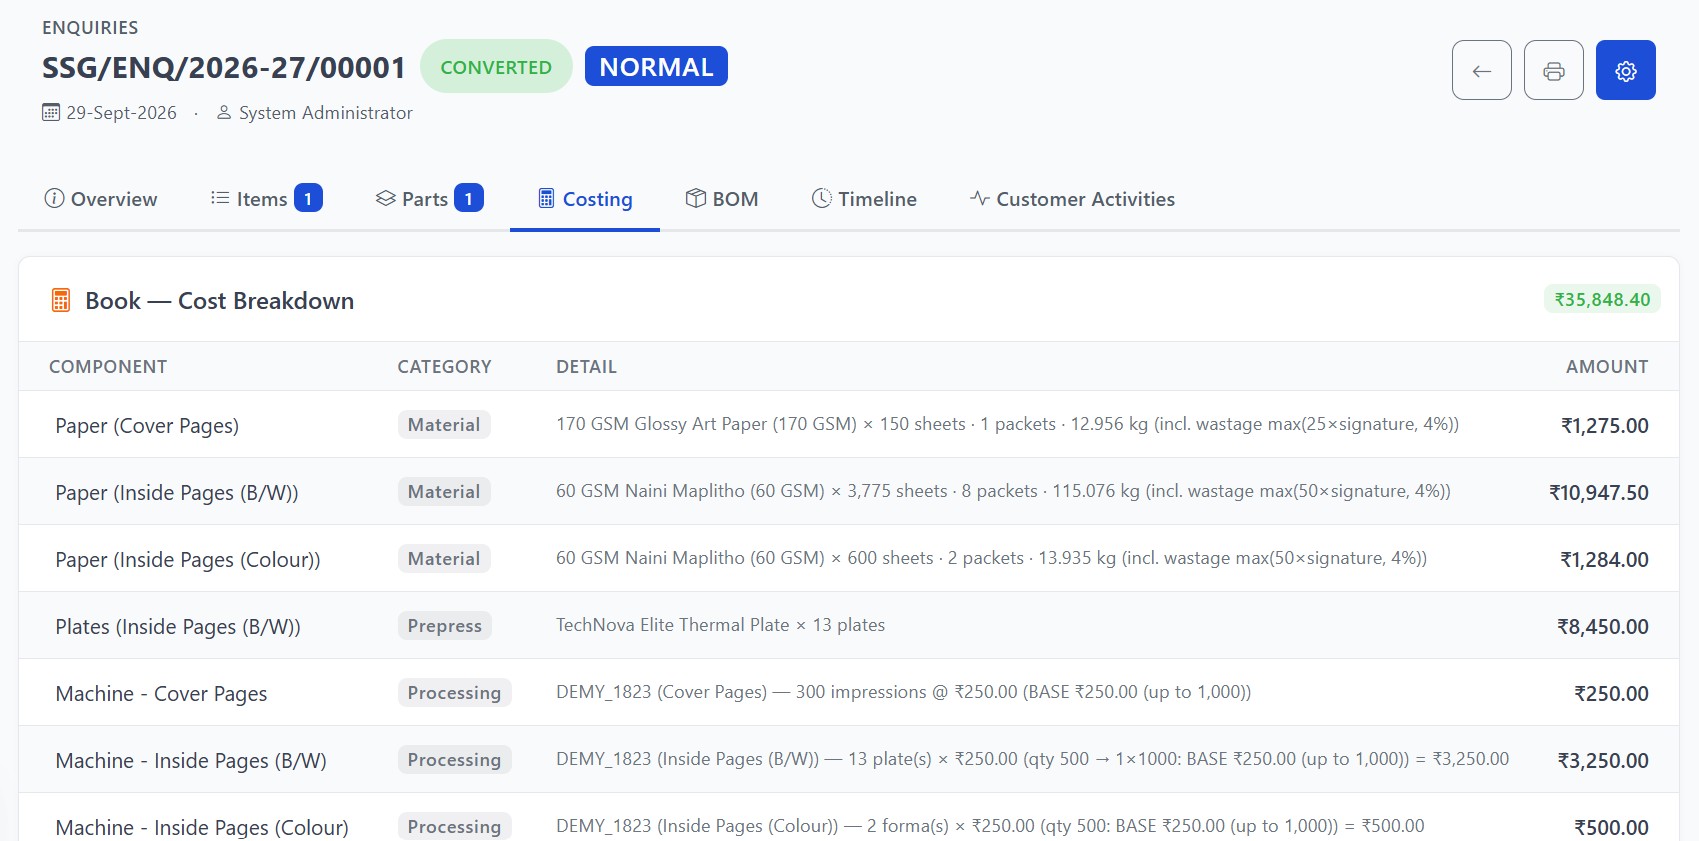
Task: Click the user icon beside System Administrator
Action: [x=224, y=113]
